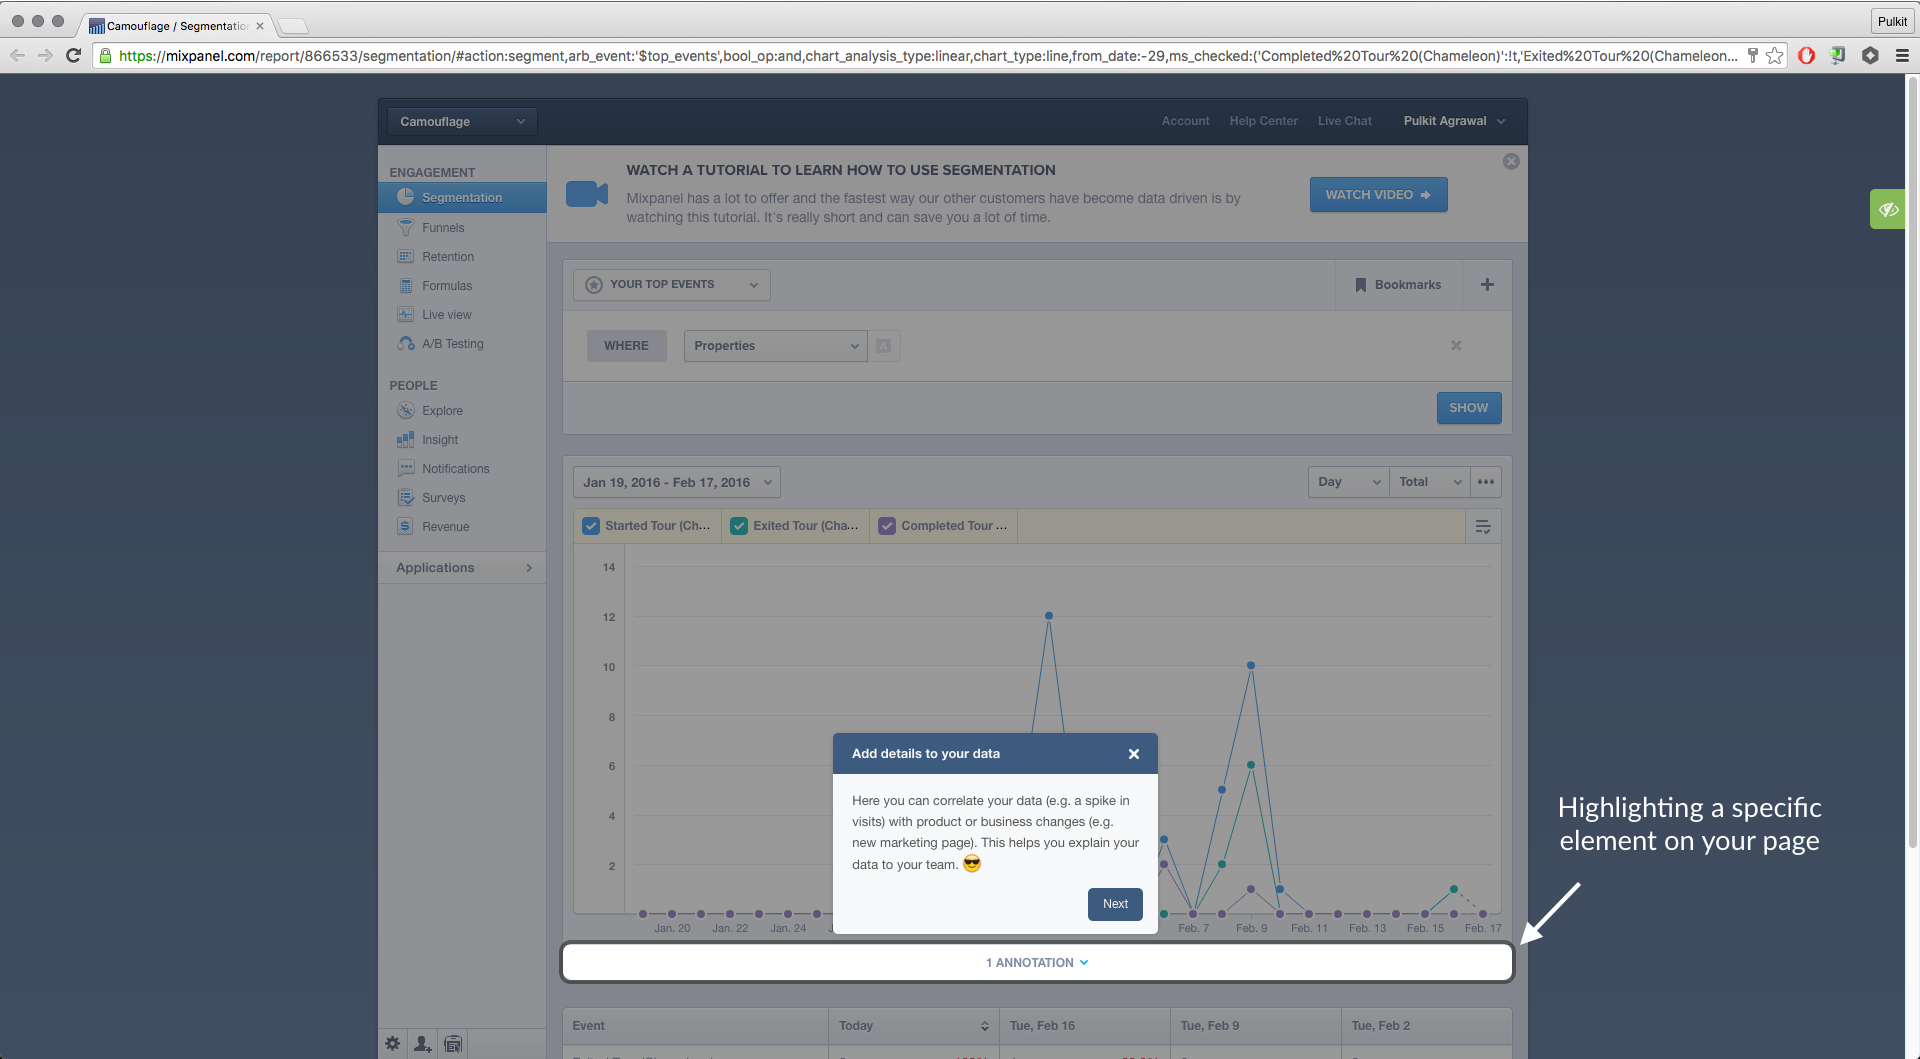Toggle the Completed Tour event checkbox

(x=887, y=526)
